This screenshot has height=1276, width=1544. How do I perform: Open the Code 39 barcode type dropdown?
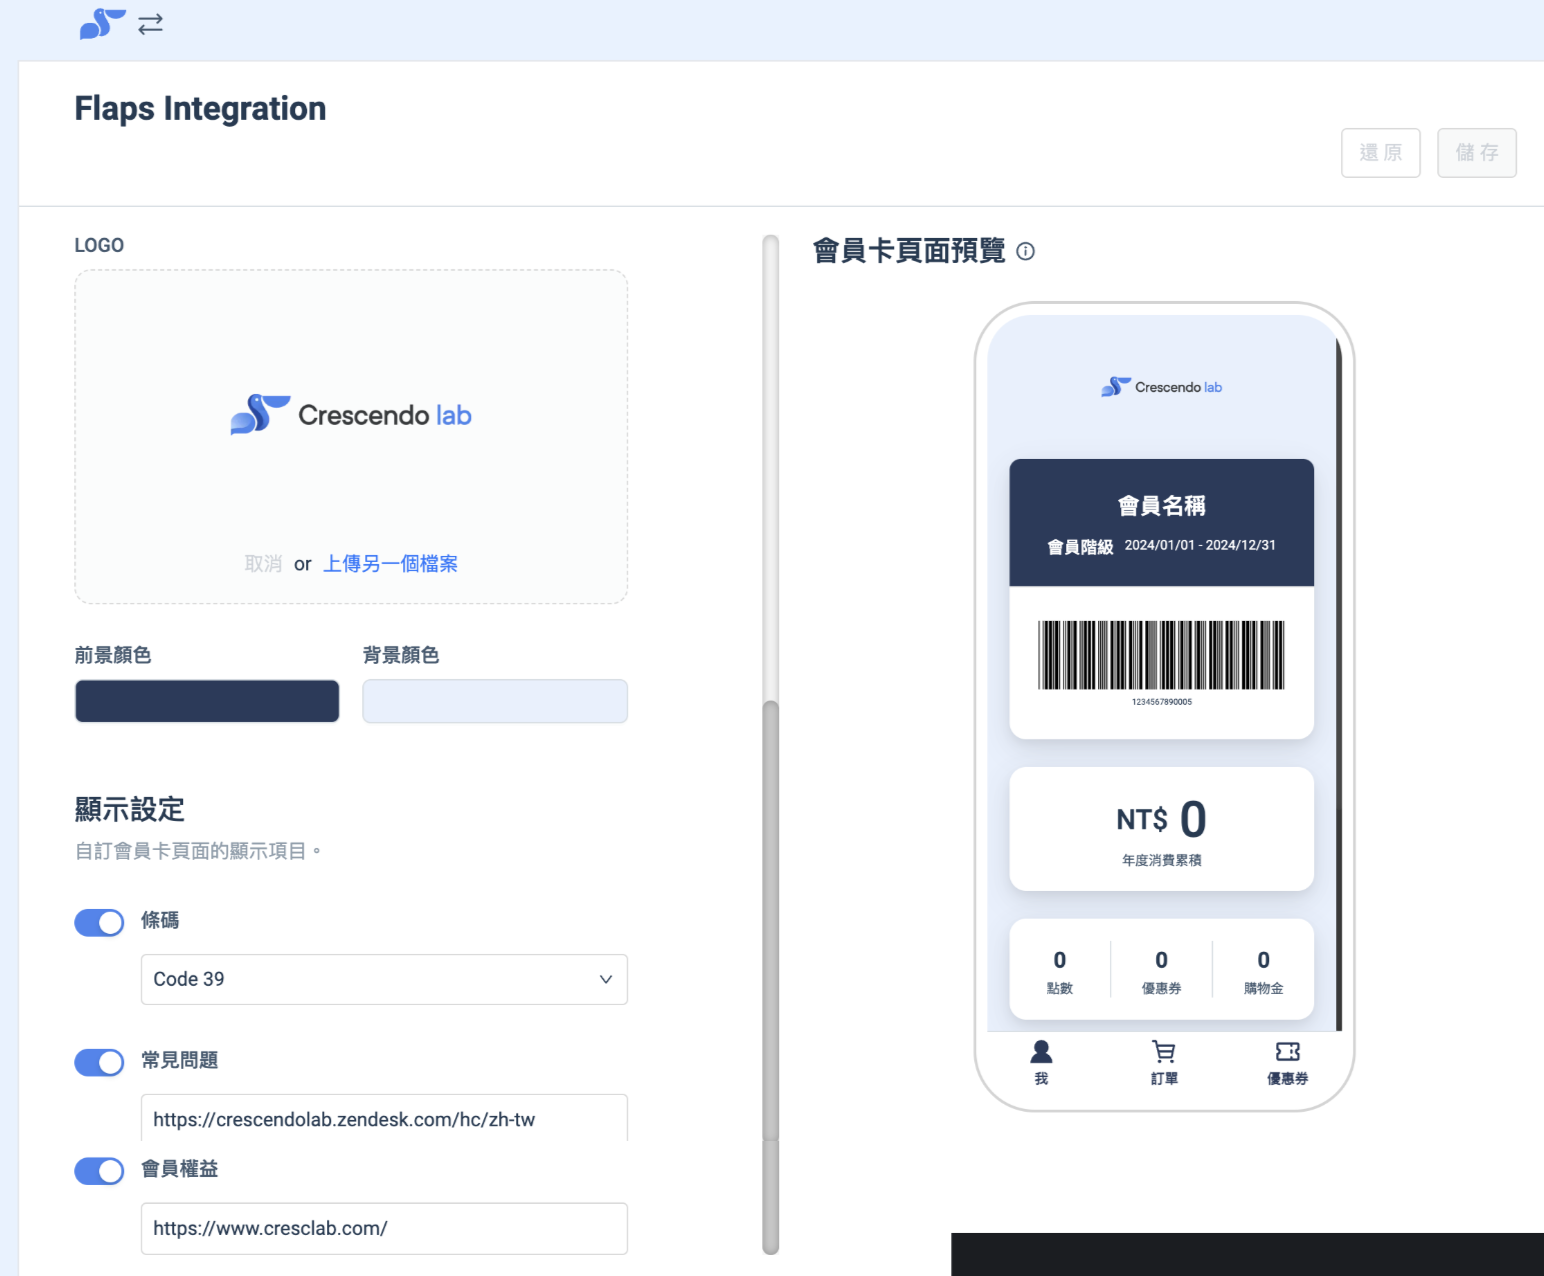click(x=383, y=980)
